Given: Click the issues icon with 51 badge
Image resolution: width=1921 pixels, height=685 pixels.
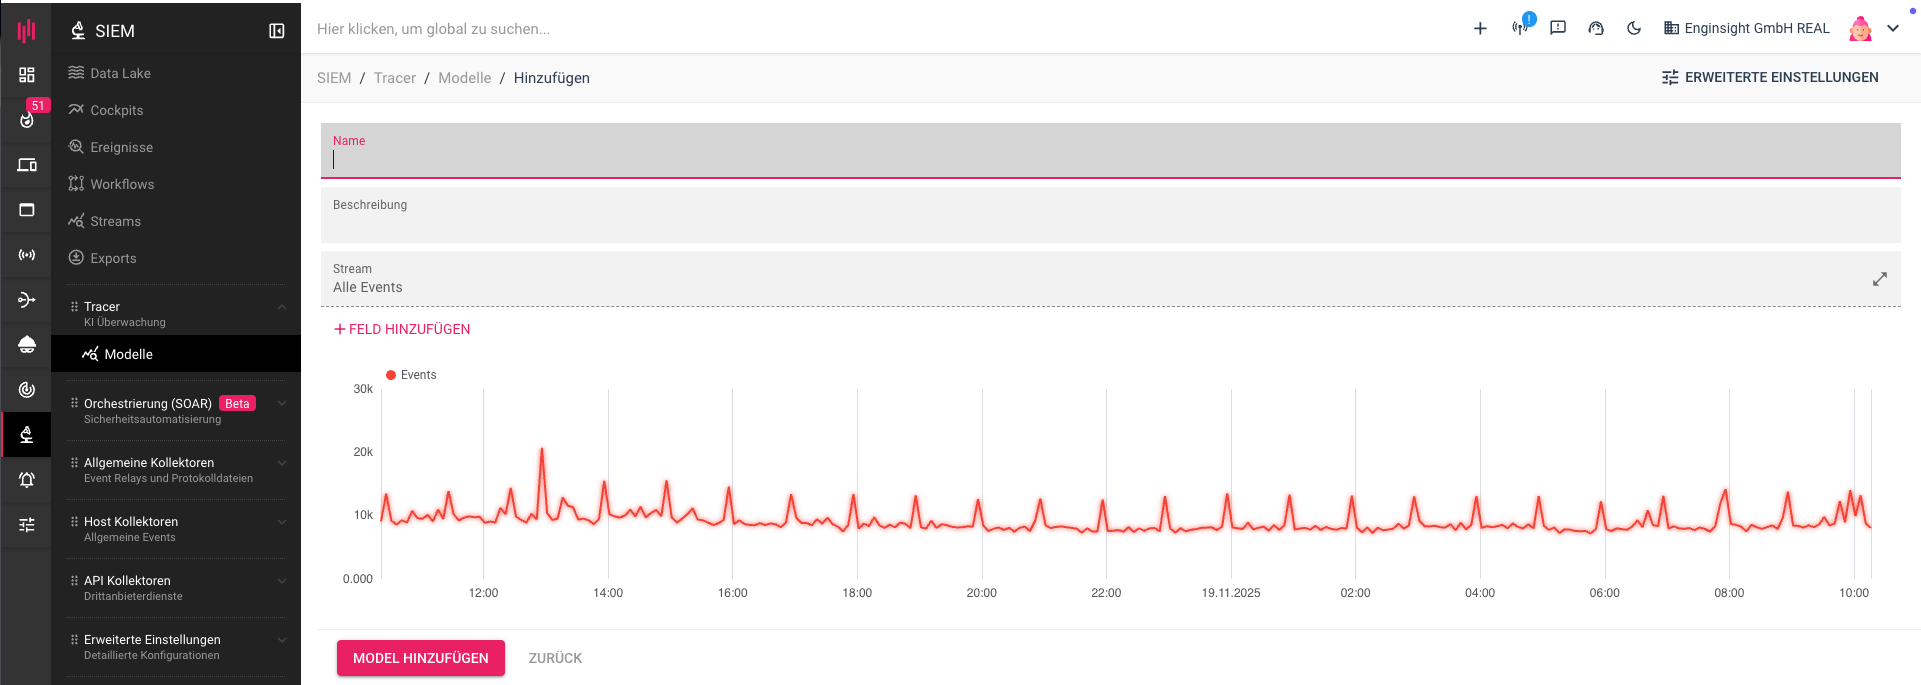Looking at the screenshot, I should pyautogui.click(x=27, y=119).
